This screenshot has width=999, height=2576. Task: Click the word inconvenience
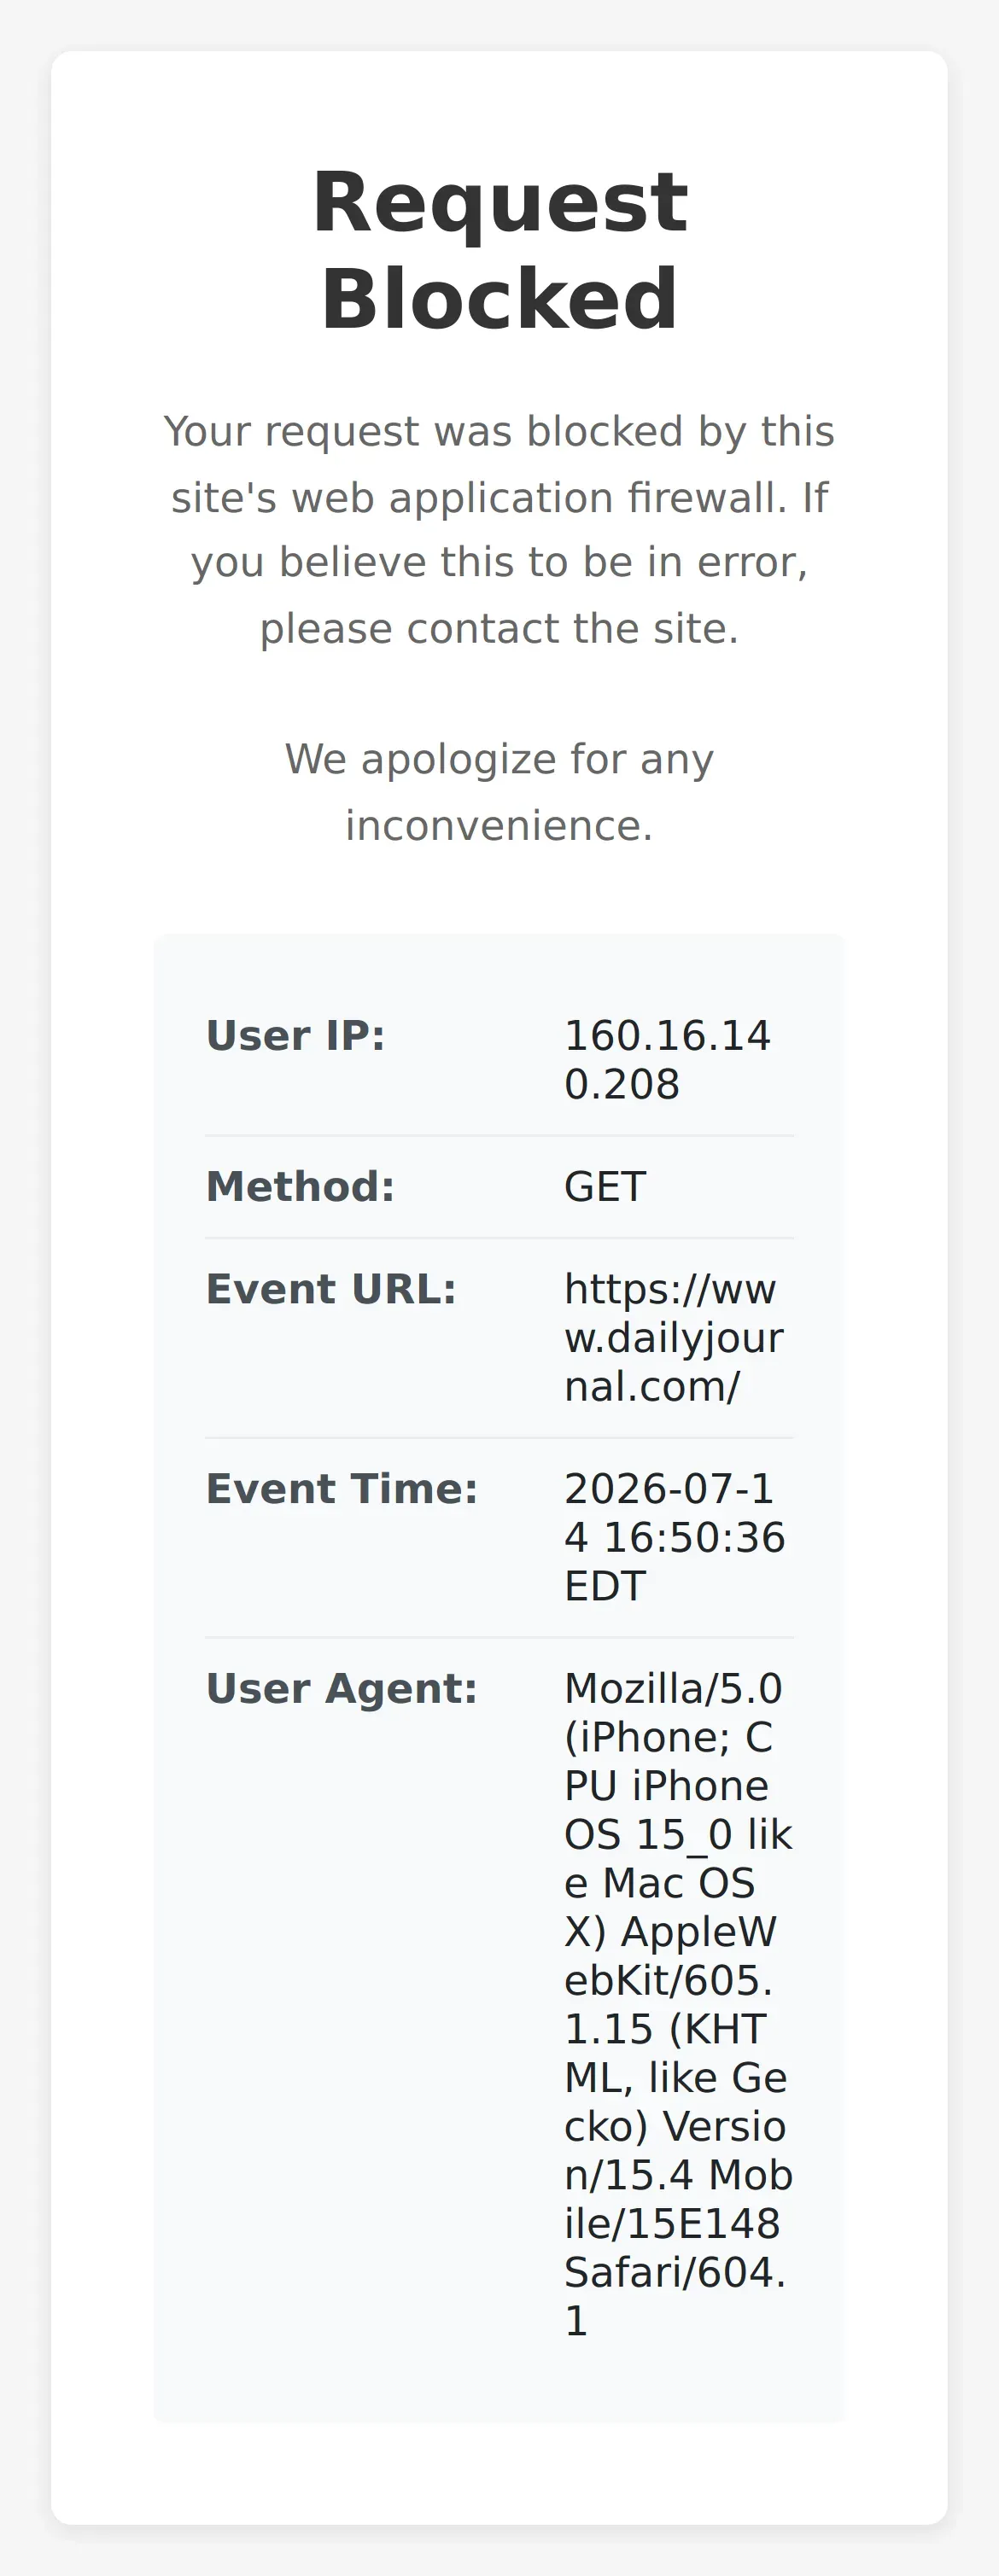[499, 825]
